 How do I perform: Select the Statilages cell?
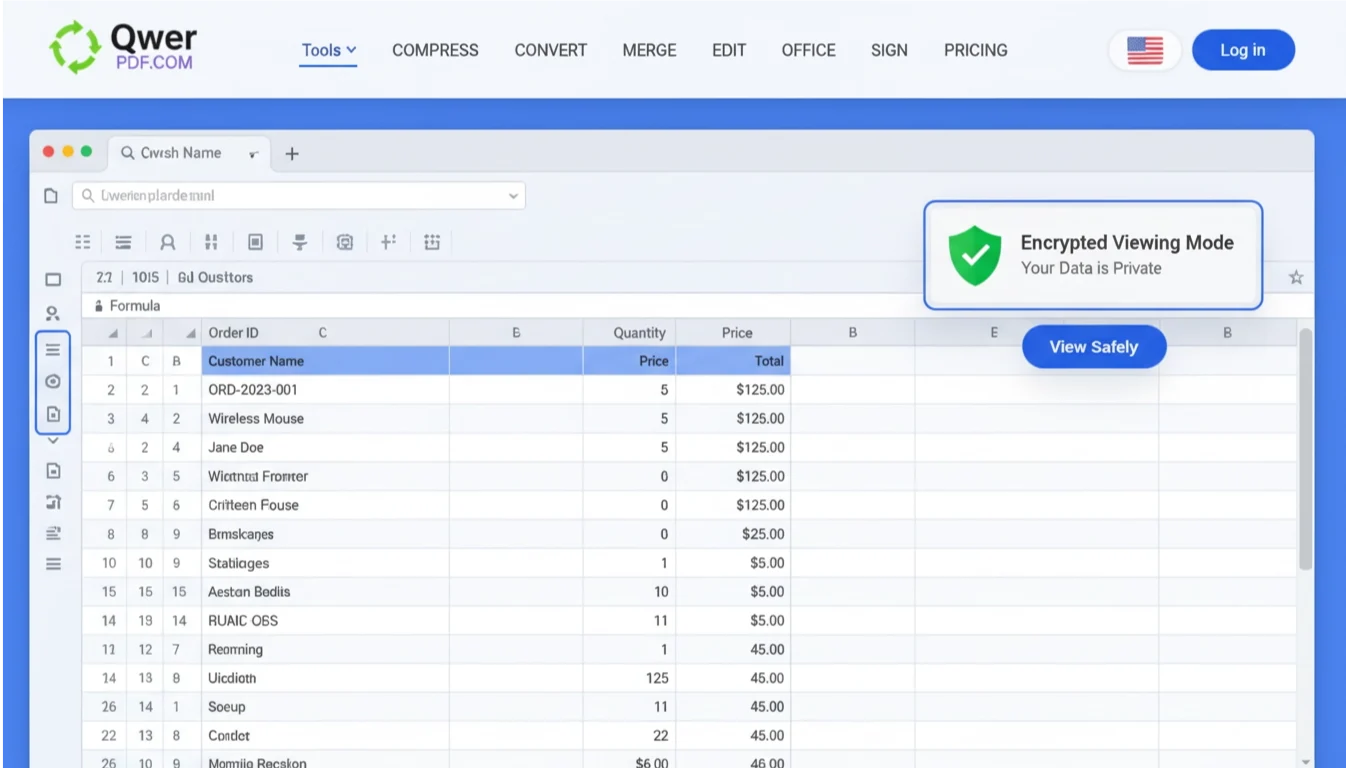coord(325,563)
